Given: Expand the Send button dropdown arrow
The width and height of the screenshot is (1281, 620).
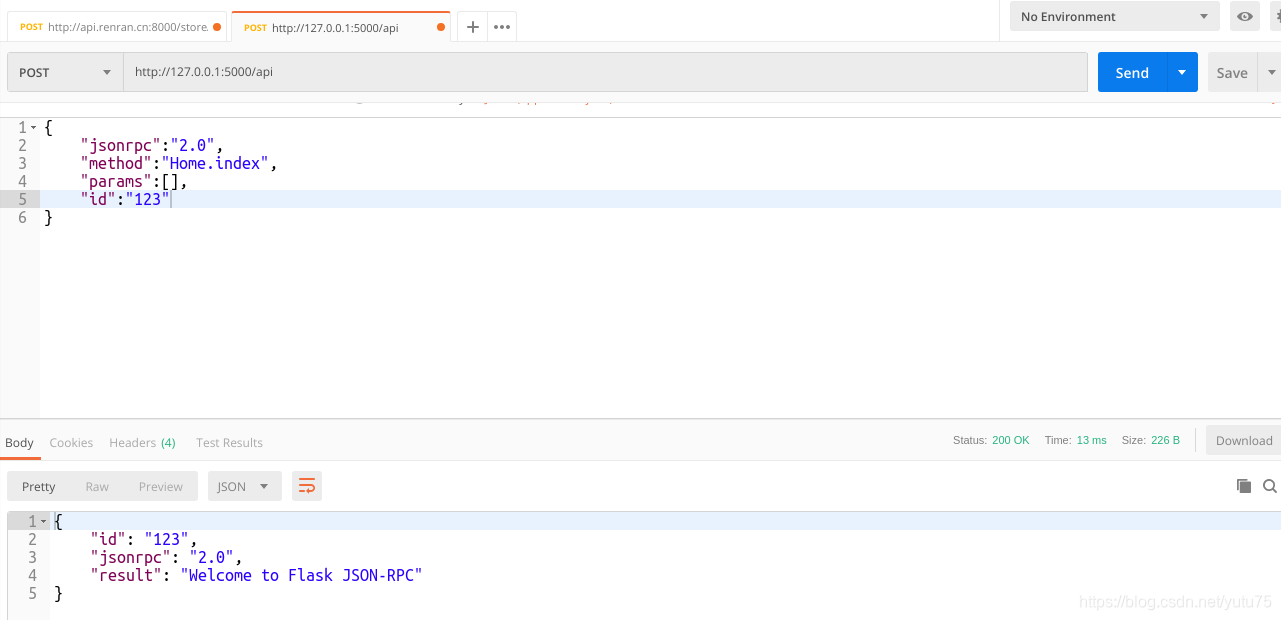Looking at the screenshot, I should point(1181,71).
